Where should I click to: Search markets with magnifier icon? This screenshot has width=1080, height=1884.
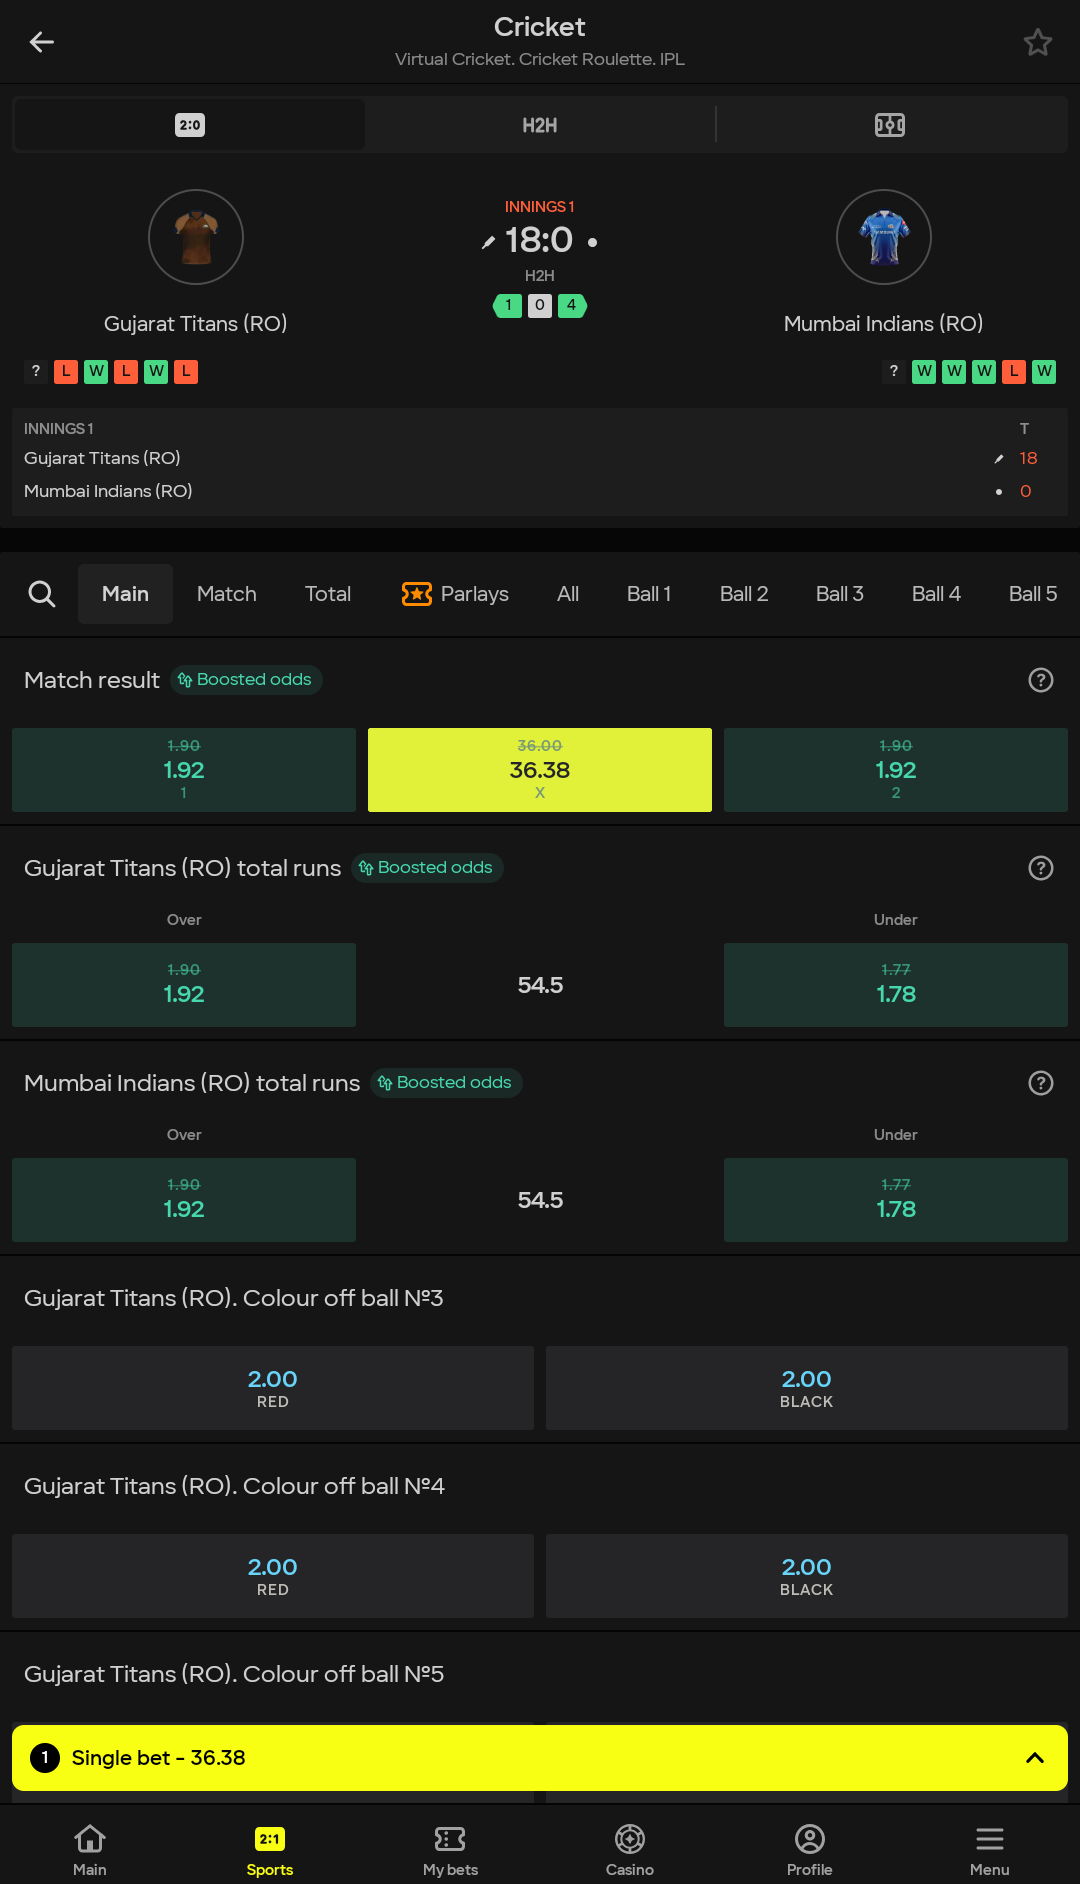point(42,594)
